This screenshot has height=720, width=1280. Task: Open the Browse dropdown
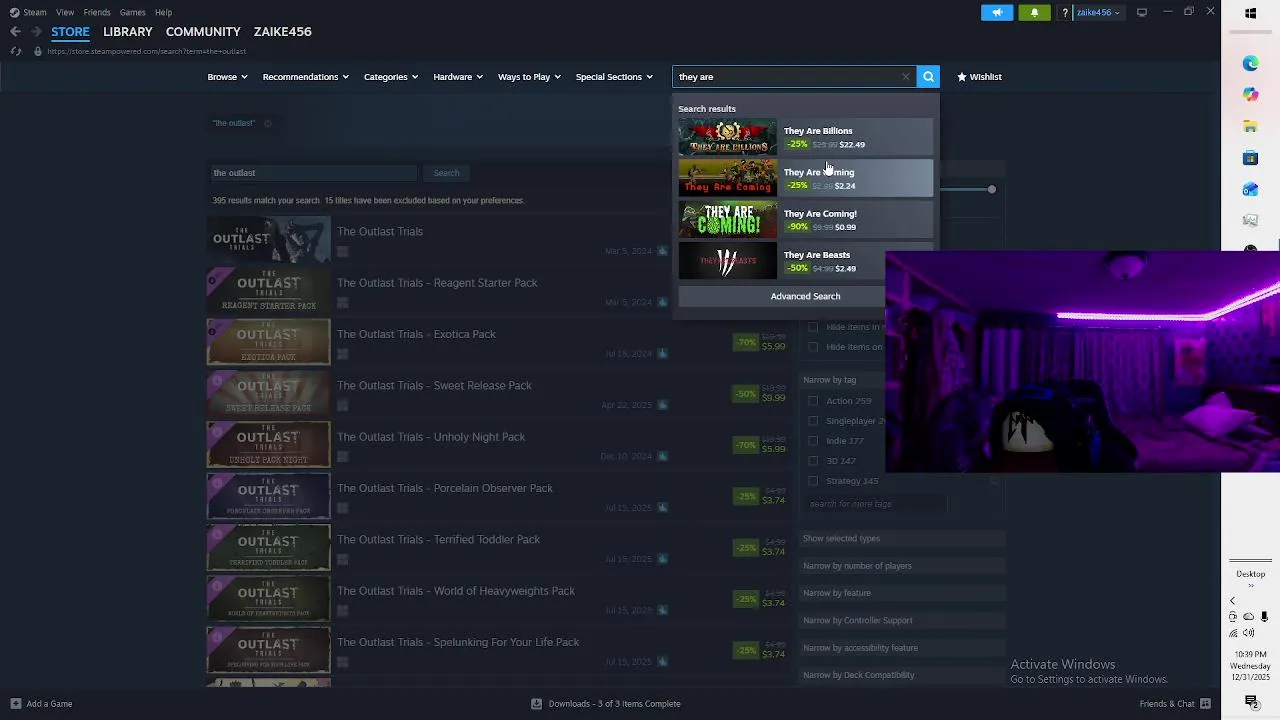click(227, 77)
